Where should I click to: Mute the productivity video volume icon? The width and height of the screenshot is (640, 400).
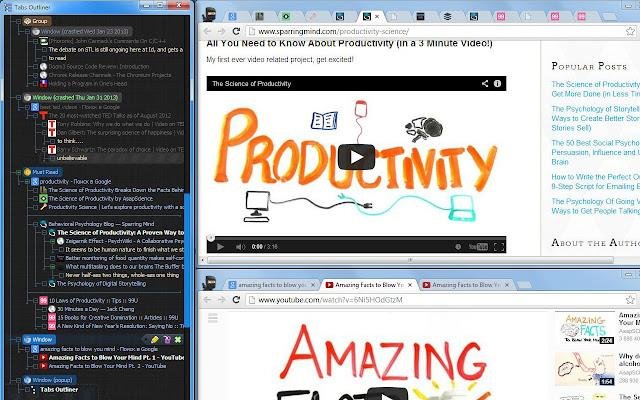click(240, 247)
